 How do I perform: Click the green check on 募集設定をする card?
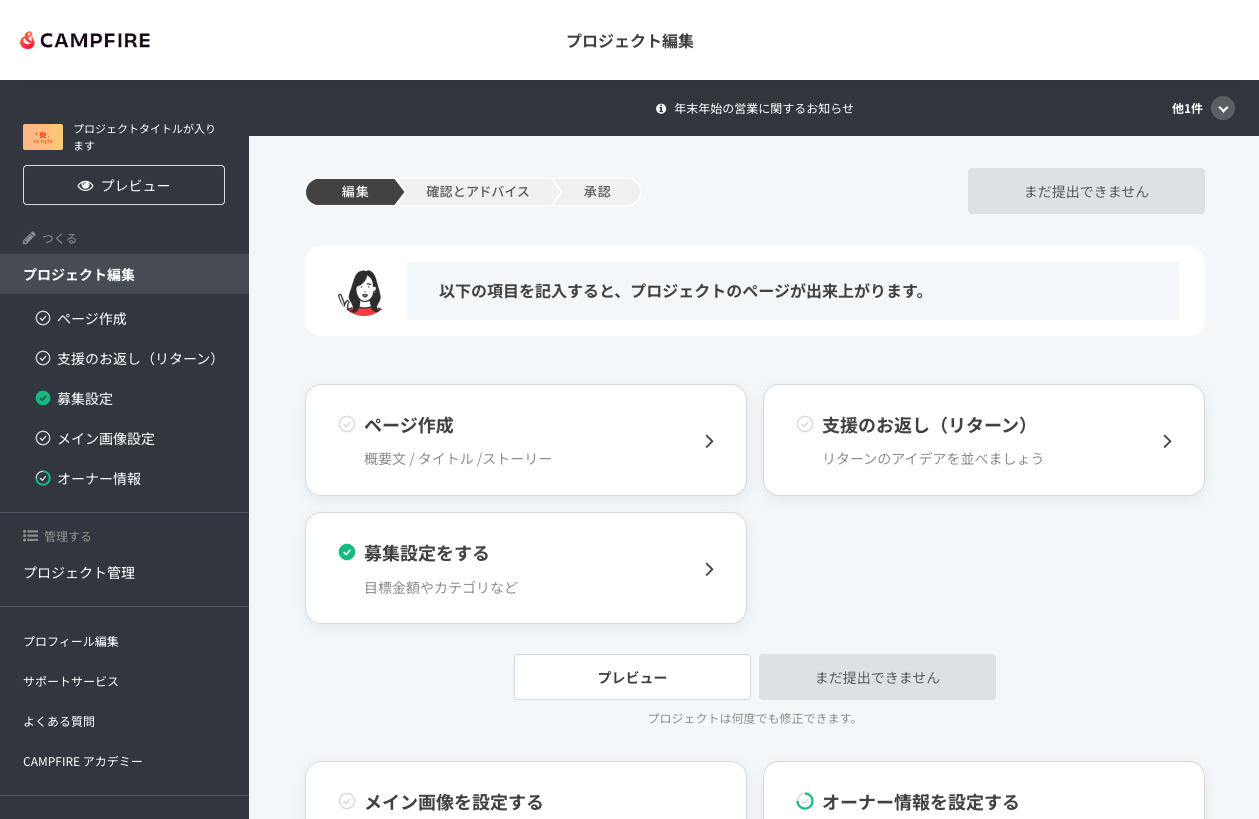(x=347, y=552)
